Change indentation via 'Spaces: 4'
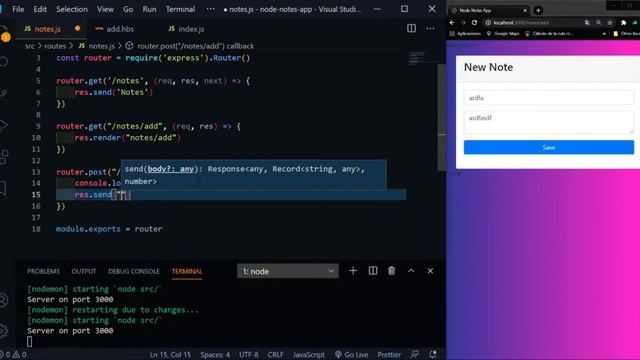 click(x=215, y=355)
